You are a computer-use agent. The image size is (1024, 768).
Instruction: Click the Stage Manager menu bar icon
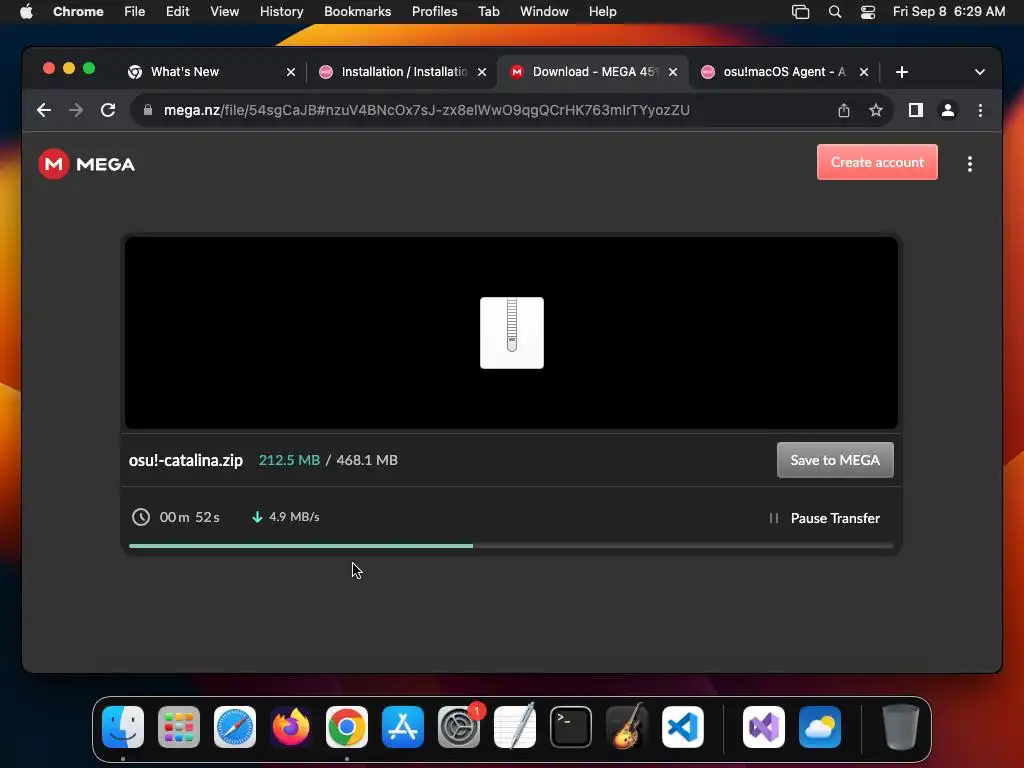tap(801, 12)
